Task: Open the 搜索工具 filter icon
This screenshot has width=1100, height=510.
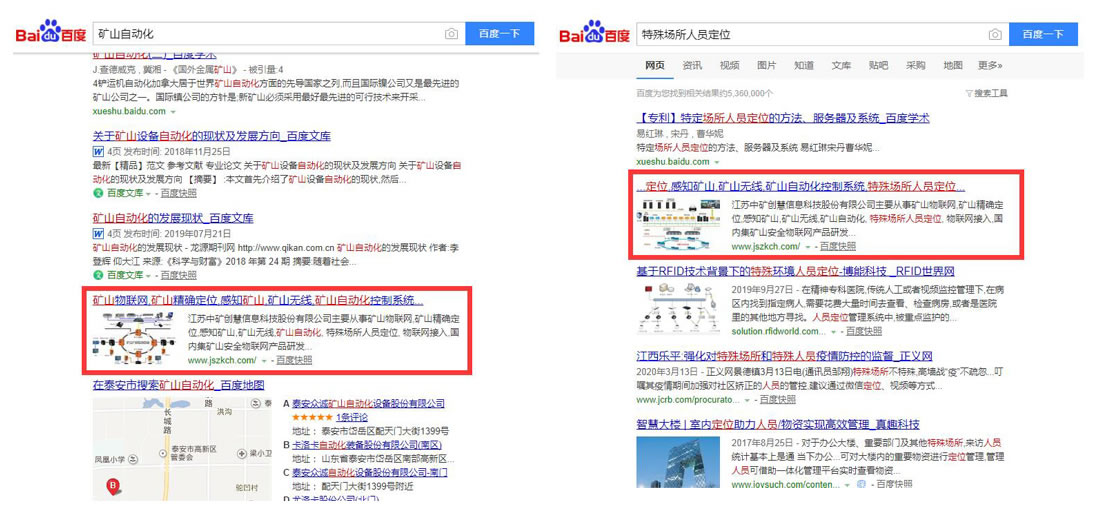Action: (969, 93)
